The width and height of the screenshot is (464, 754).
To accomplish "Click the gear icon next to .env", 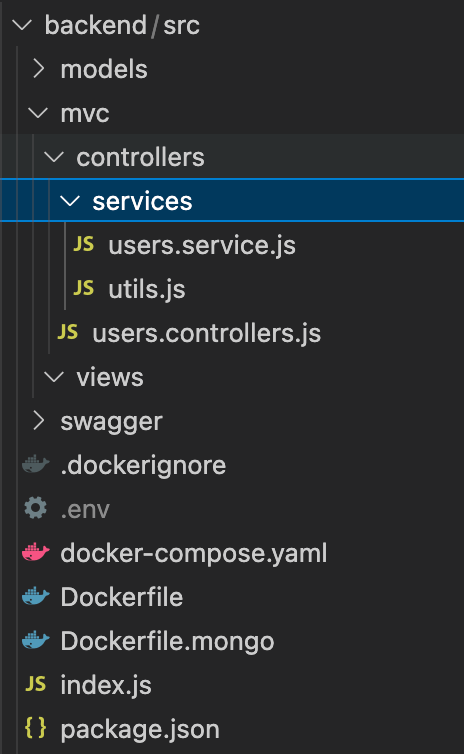I will click(36, 508).
